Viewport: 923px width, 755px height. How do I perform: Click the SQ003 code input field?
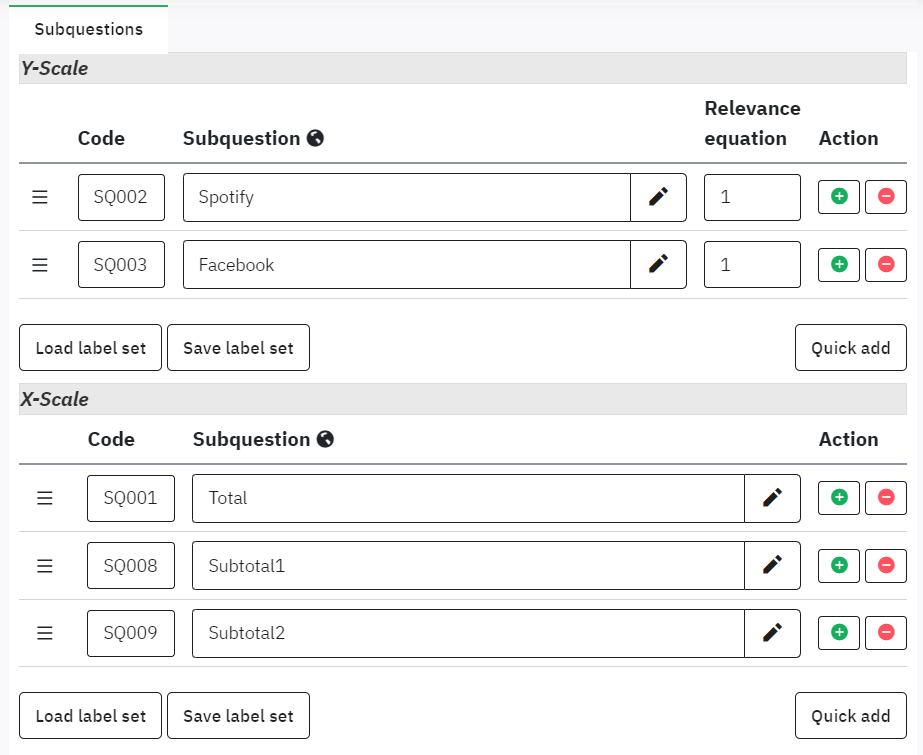[x=121, y=265]
